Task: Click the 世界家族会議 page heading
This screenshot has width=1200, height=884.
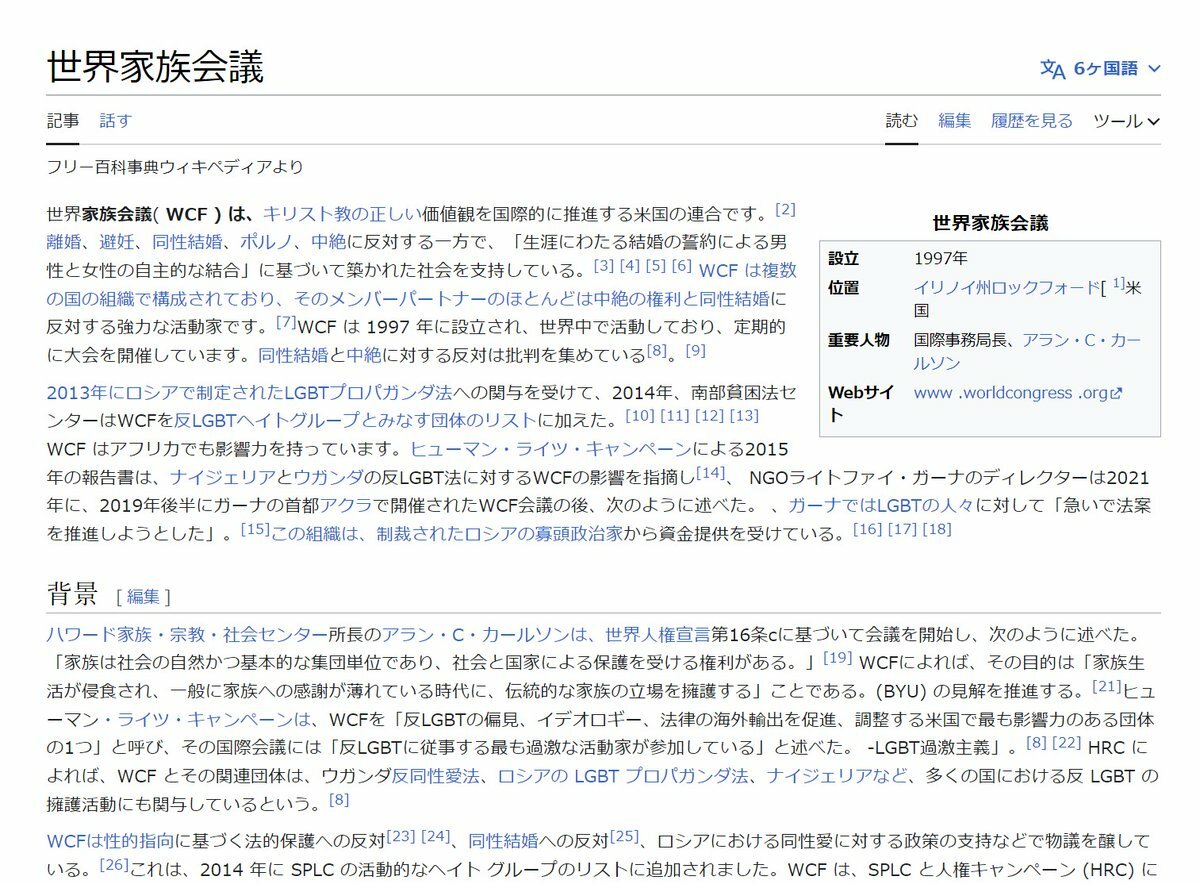Action: pos(155,67)
